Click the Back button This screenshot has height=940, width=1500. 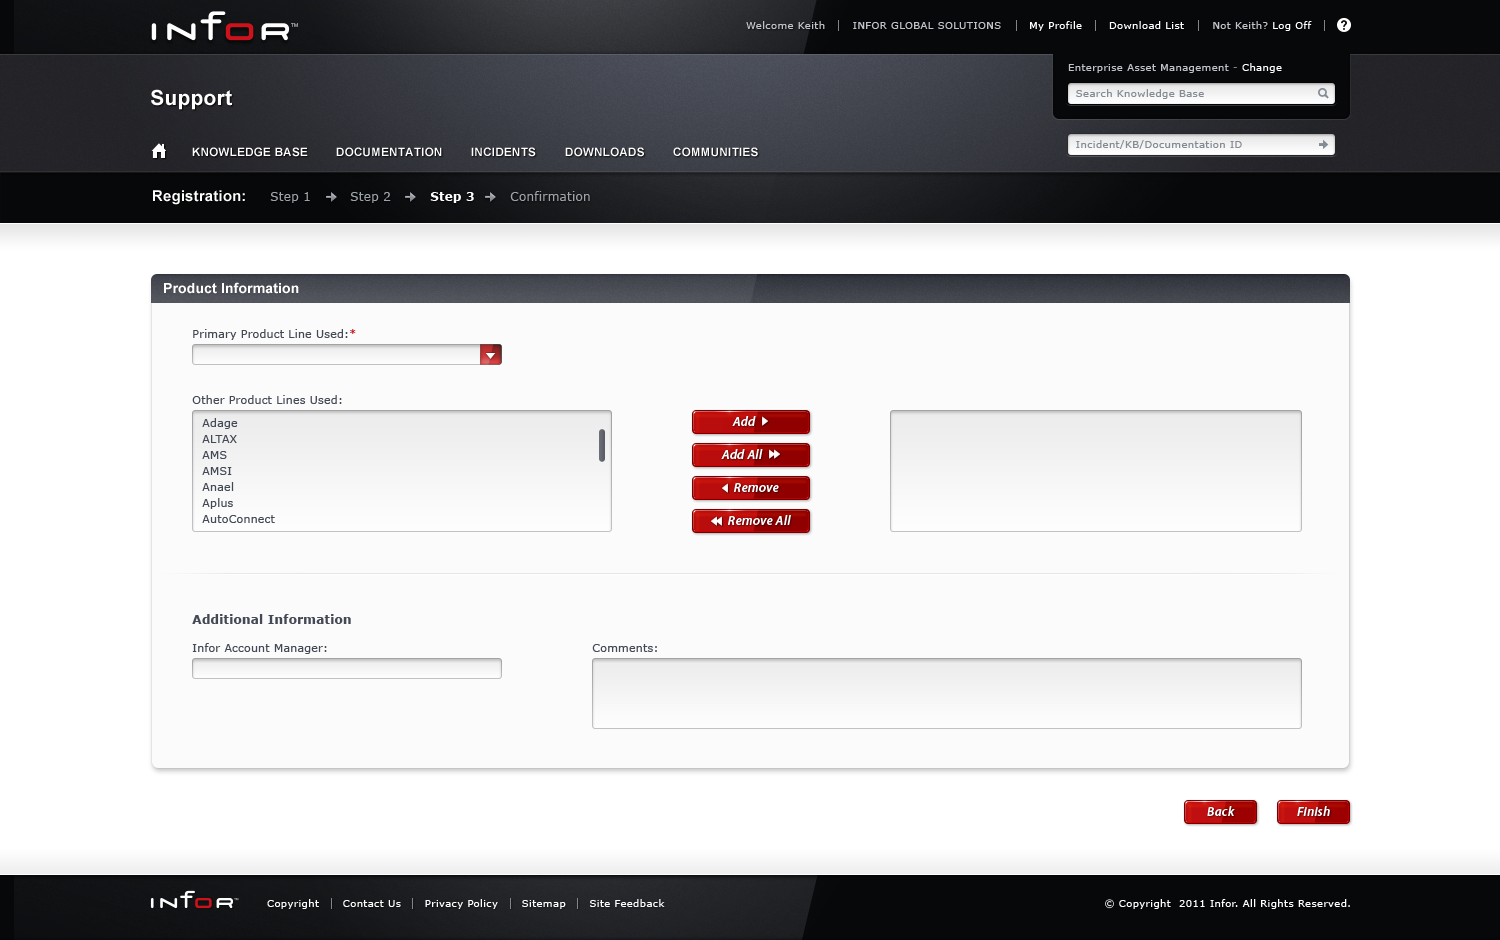tap(1220, 812)
